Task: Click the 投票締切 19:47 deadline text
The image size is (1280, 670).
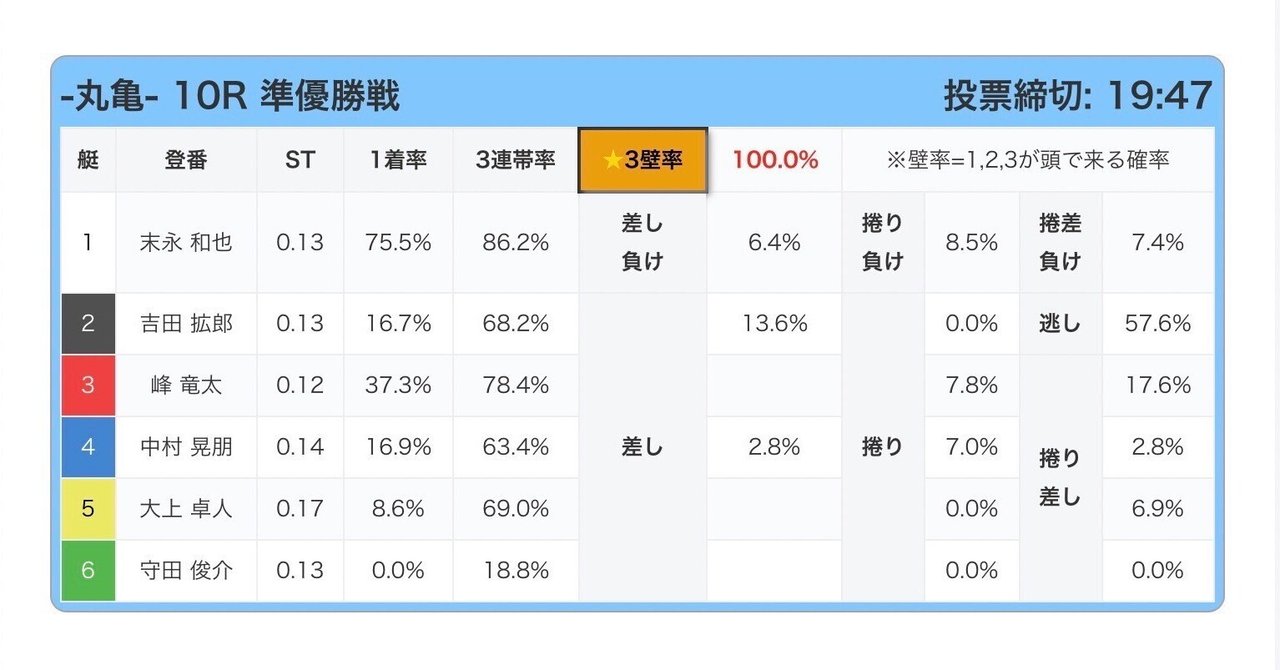Action: tap(1078, 96)
